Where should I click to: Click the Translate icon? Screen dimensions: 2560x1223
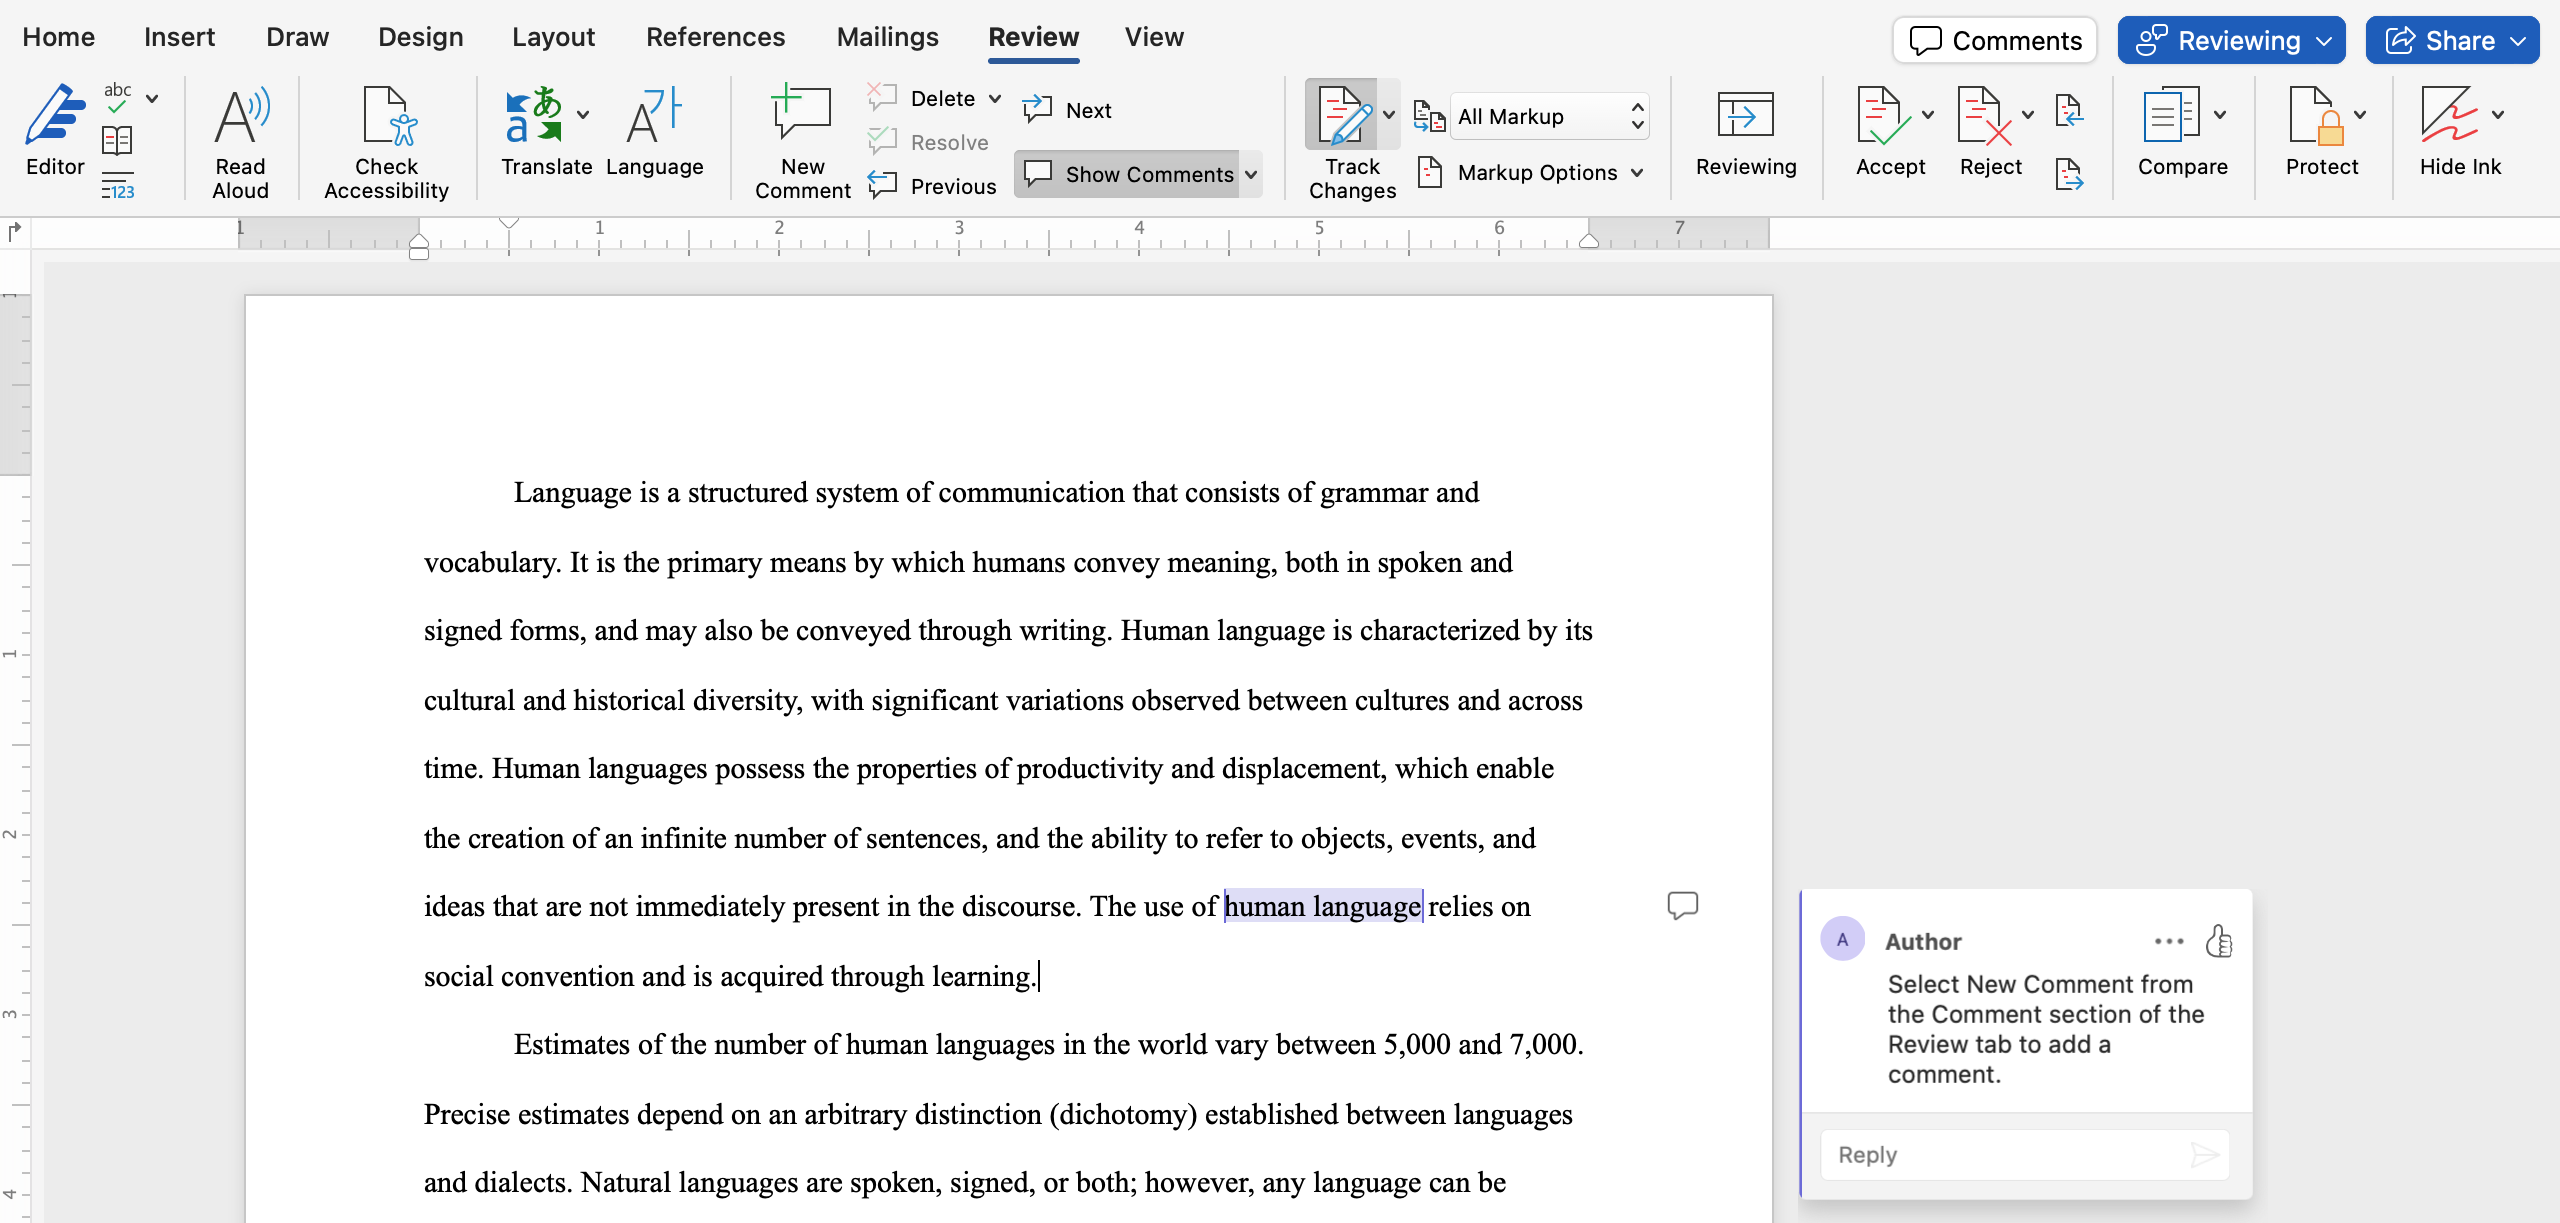(534, 115)
